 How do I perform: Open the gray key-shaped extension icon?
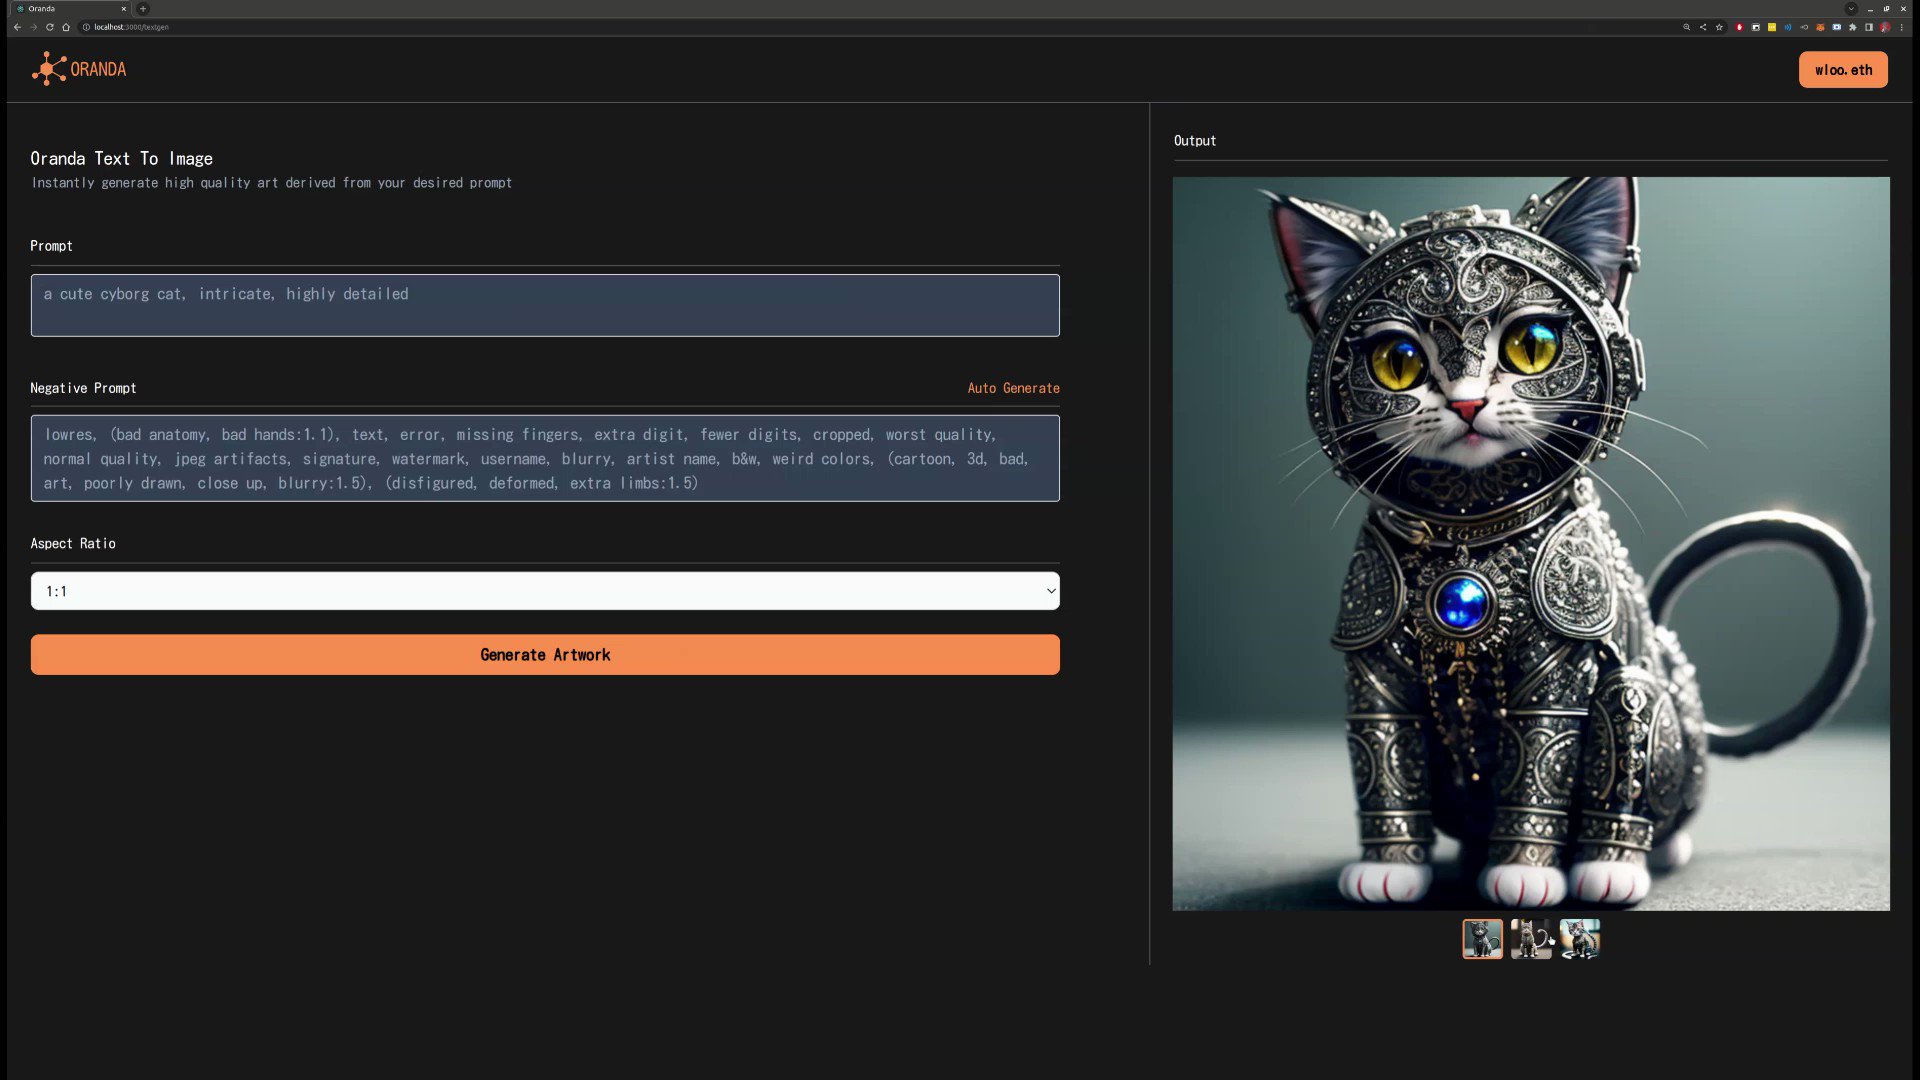1804,27
